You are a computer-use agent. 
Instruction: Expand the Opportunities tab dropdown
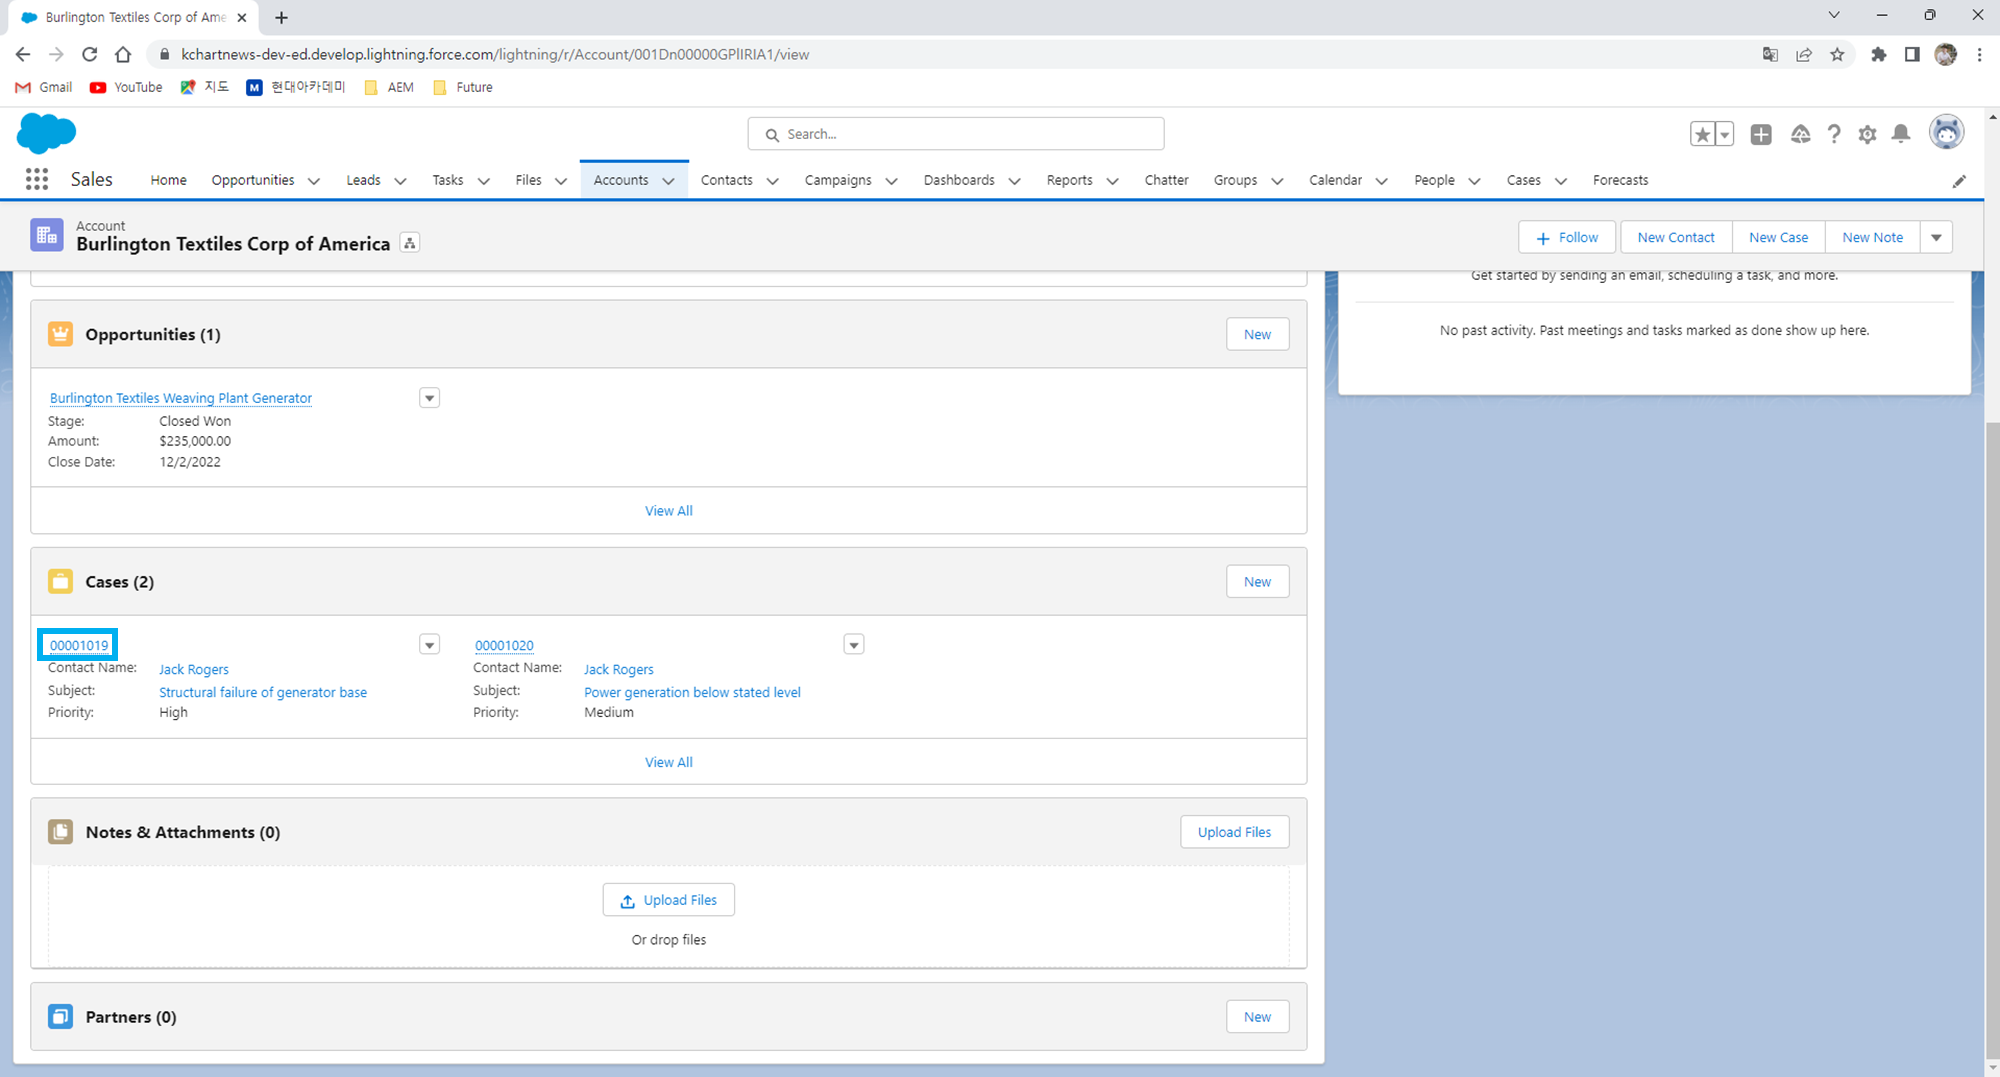(x=314, y=181)
